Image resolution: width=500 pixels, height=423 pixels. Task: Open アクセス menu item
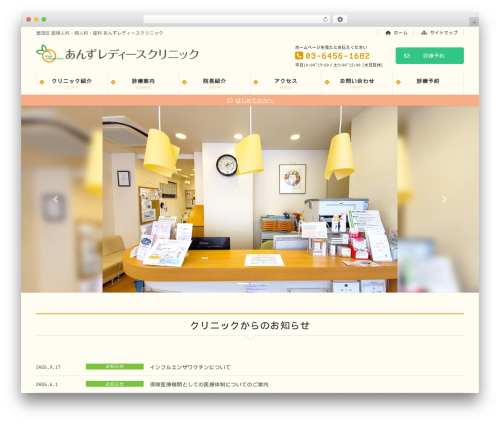click(x=286, y=83)
